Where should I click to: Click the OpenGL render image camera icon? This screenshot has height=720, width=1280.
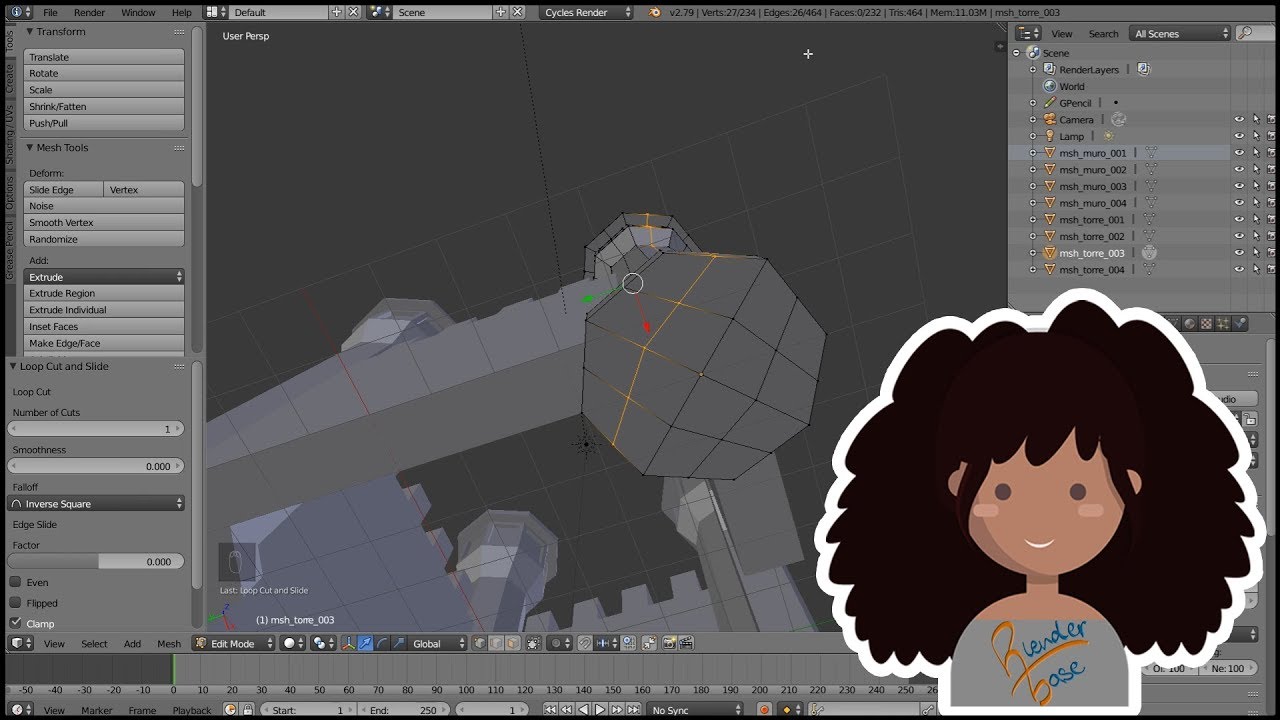click(671, 643)
